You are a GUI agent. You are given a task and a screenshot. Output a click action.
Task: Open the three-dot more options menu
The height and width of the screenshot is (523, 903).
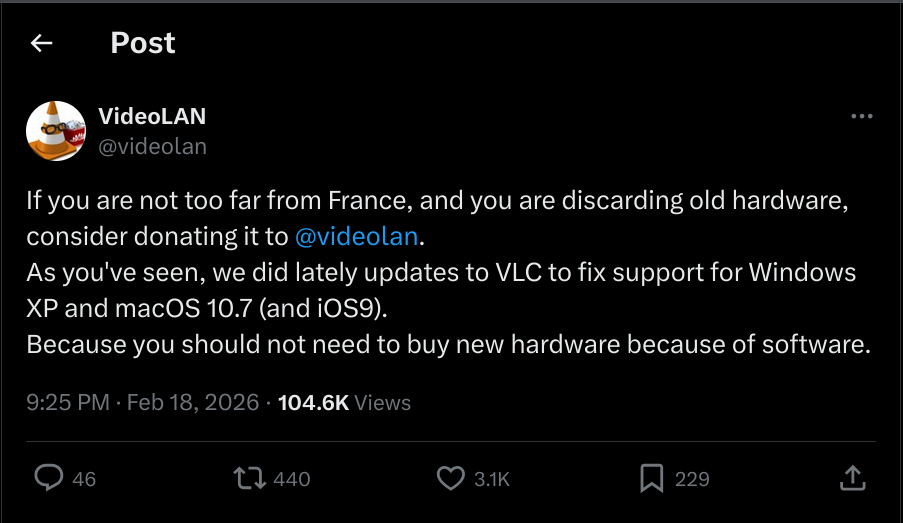(862, 116)
